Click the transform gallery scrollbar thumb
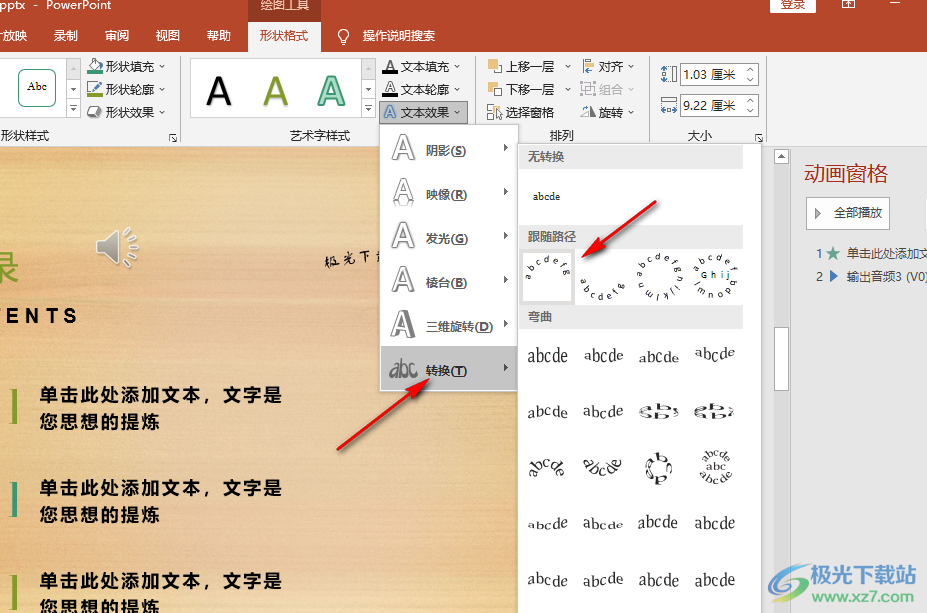This screenshot has height=613, width=927. click(x=782, y=358)
